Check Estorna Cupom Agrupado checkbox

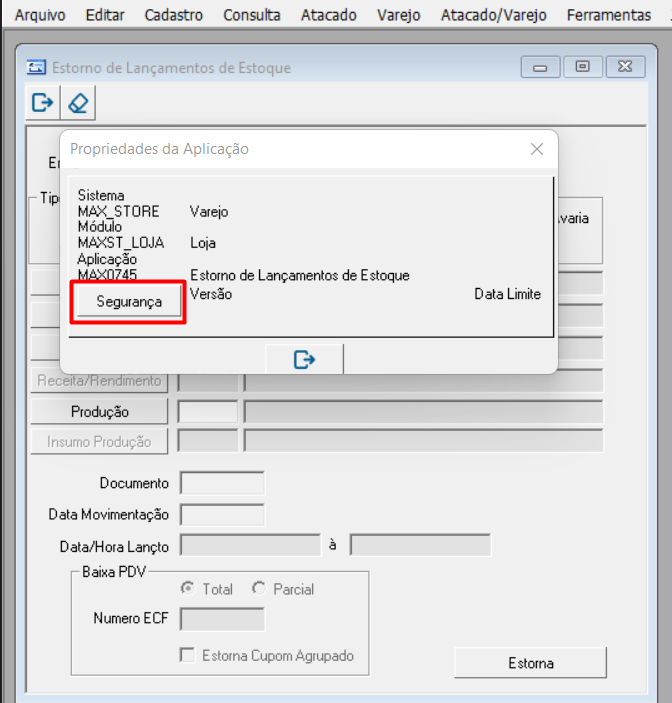187,655
